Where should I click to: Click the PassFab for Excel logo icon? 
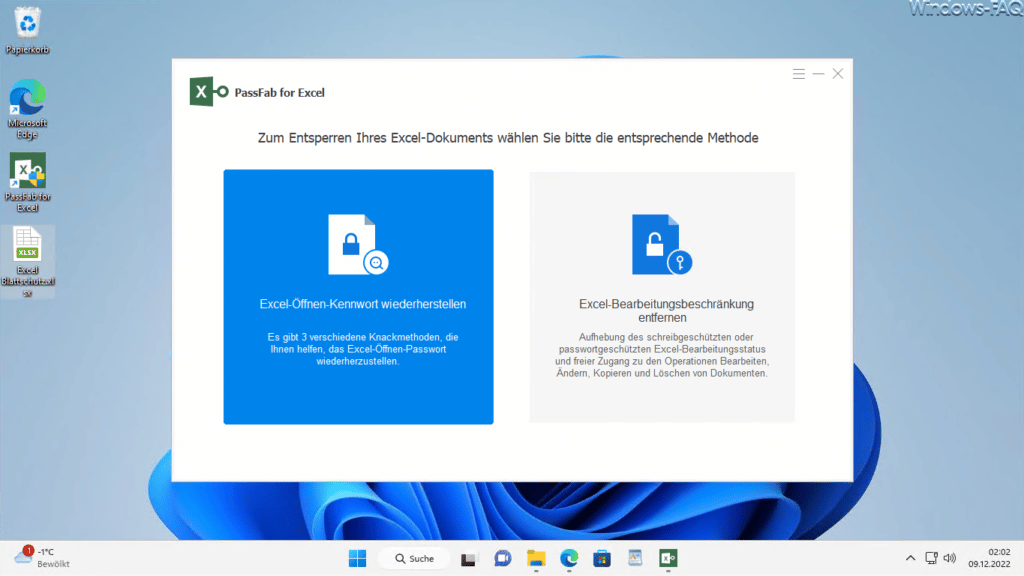click(x=208, y=91)
